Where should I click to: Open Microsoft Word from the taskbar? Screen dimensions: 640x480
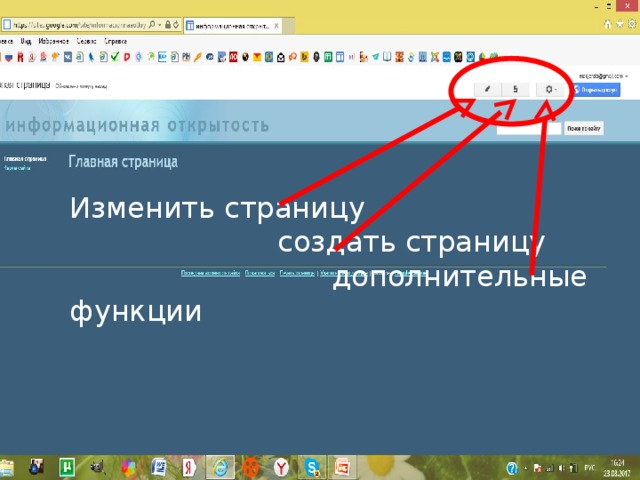pyautogui.click(x=158, y=467)
